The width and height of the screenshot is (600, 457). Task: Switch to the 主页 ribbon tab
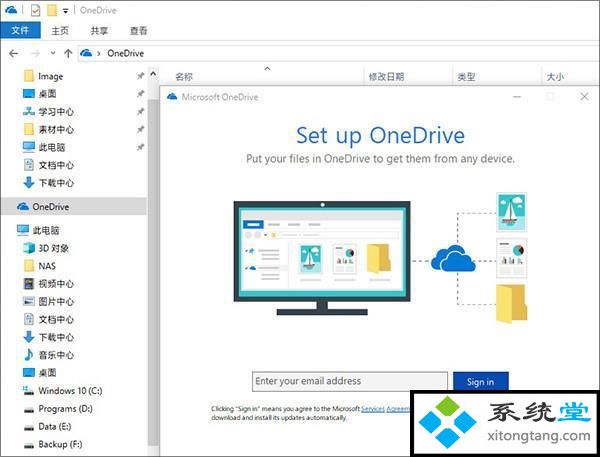tap(60, 31)
